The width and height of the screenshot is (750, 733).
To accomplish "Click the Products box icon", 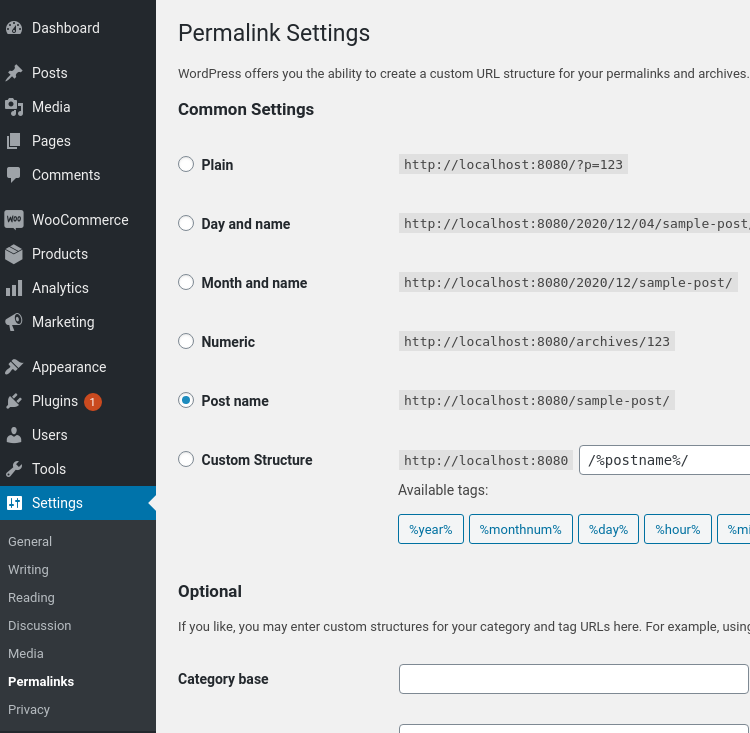I will click(x=14, y=254).
